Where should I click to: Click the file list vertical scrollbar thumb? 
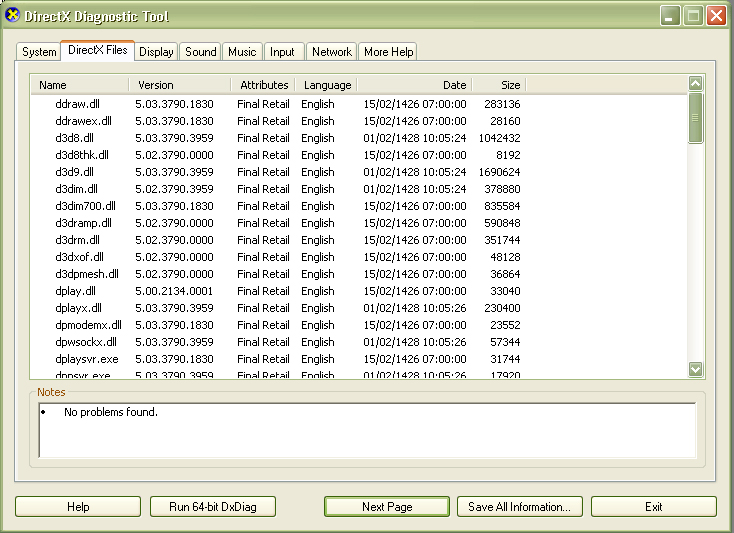coord(695,118)
